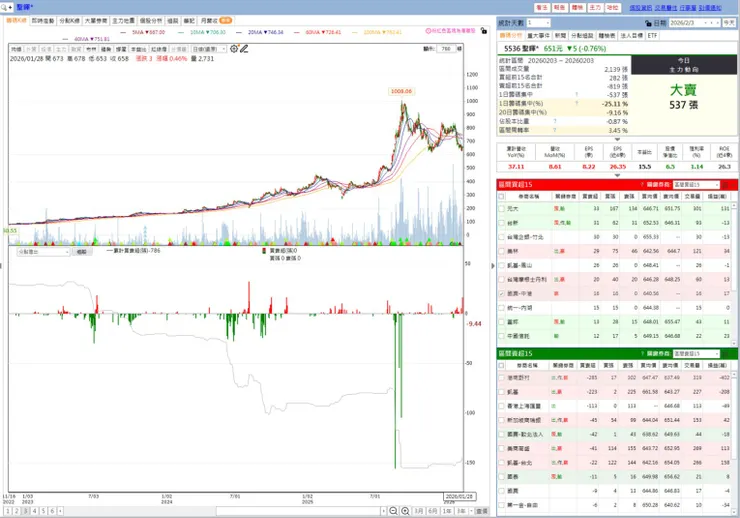Check the 台新 broker checkbox

coord(501,222)
